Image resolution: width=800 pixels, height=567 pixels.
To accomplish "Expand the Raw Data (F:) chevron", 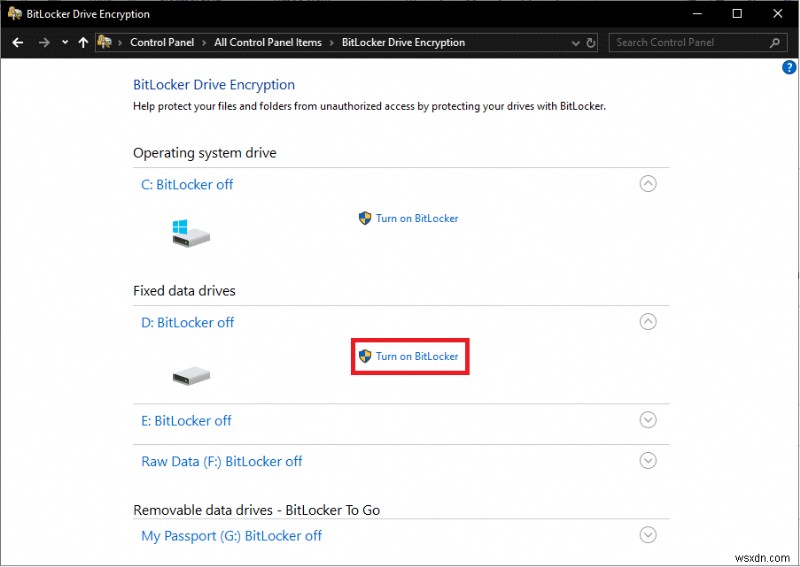I will tap(648, 461).
